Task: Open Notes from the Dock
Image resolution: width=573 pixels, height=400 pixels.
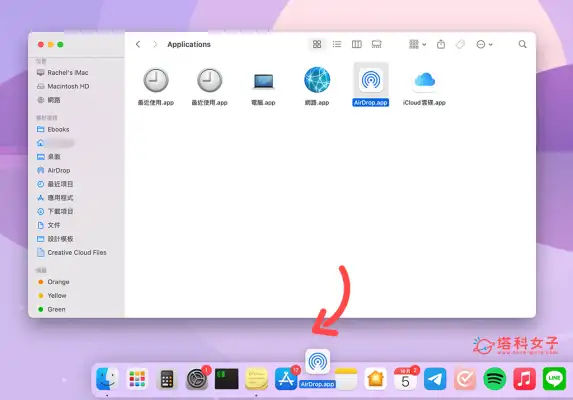Action: click(x=346, y=379)
